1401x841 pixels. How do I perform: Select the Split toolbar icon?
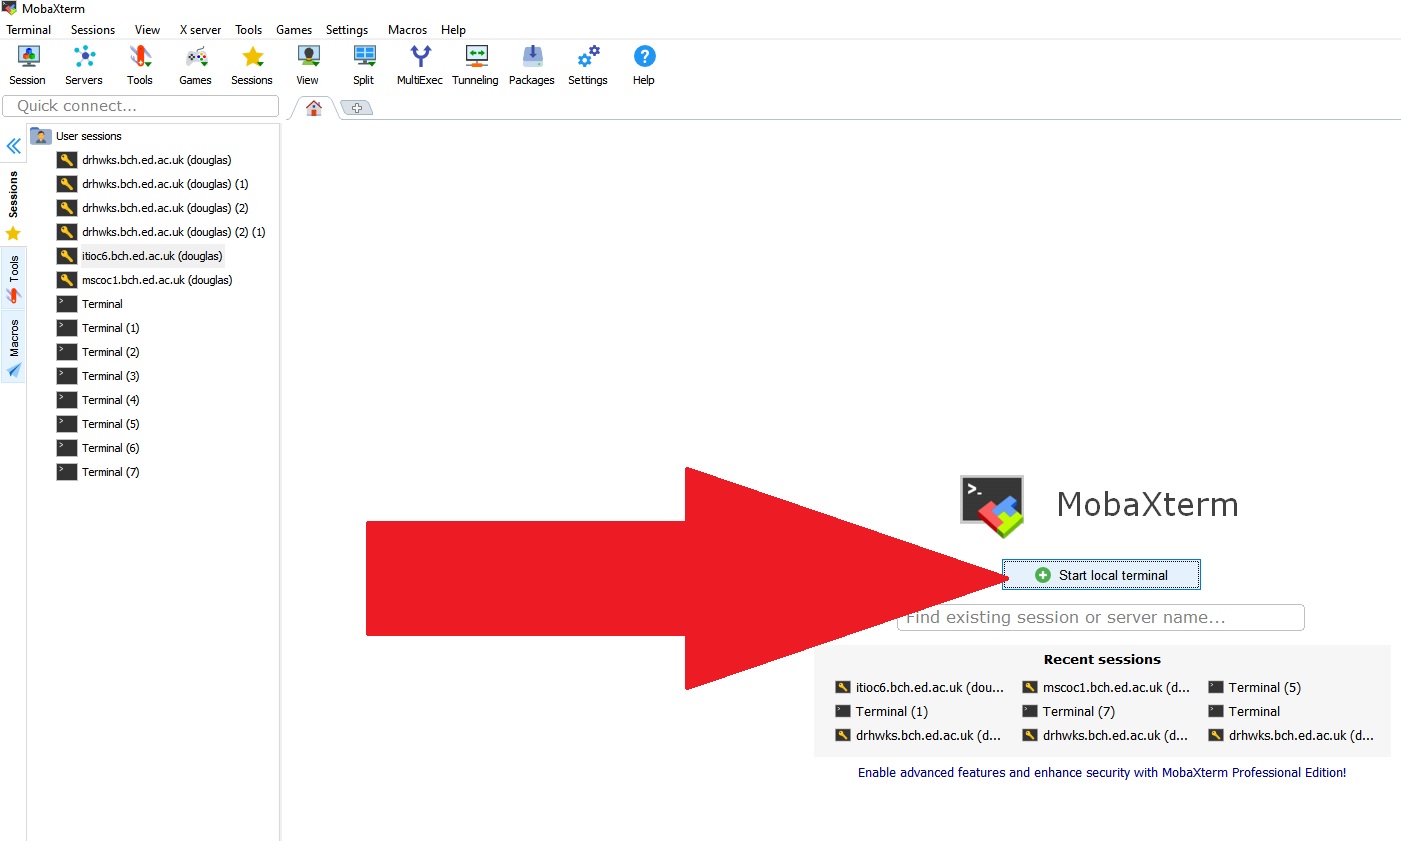pos(364,65)
